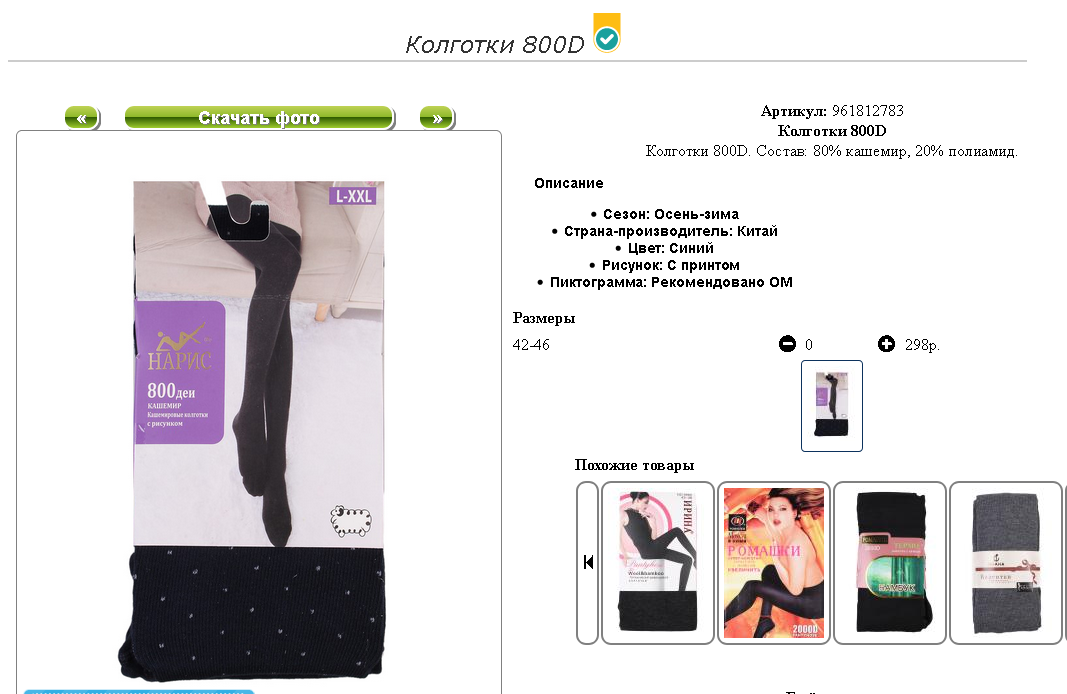Click the 298р. price text
The width and height of the screenshot is (1067, 694).
922,345
